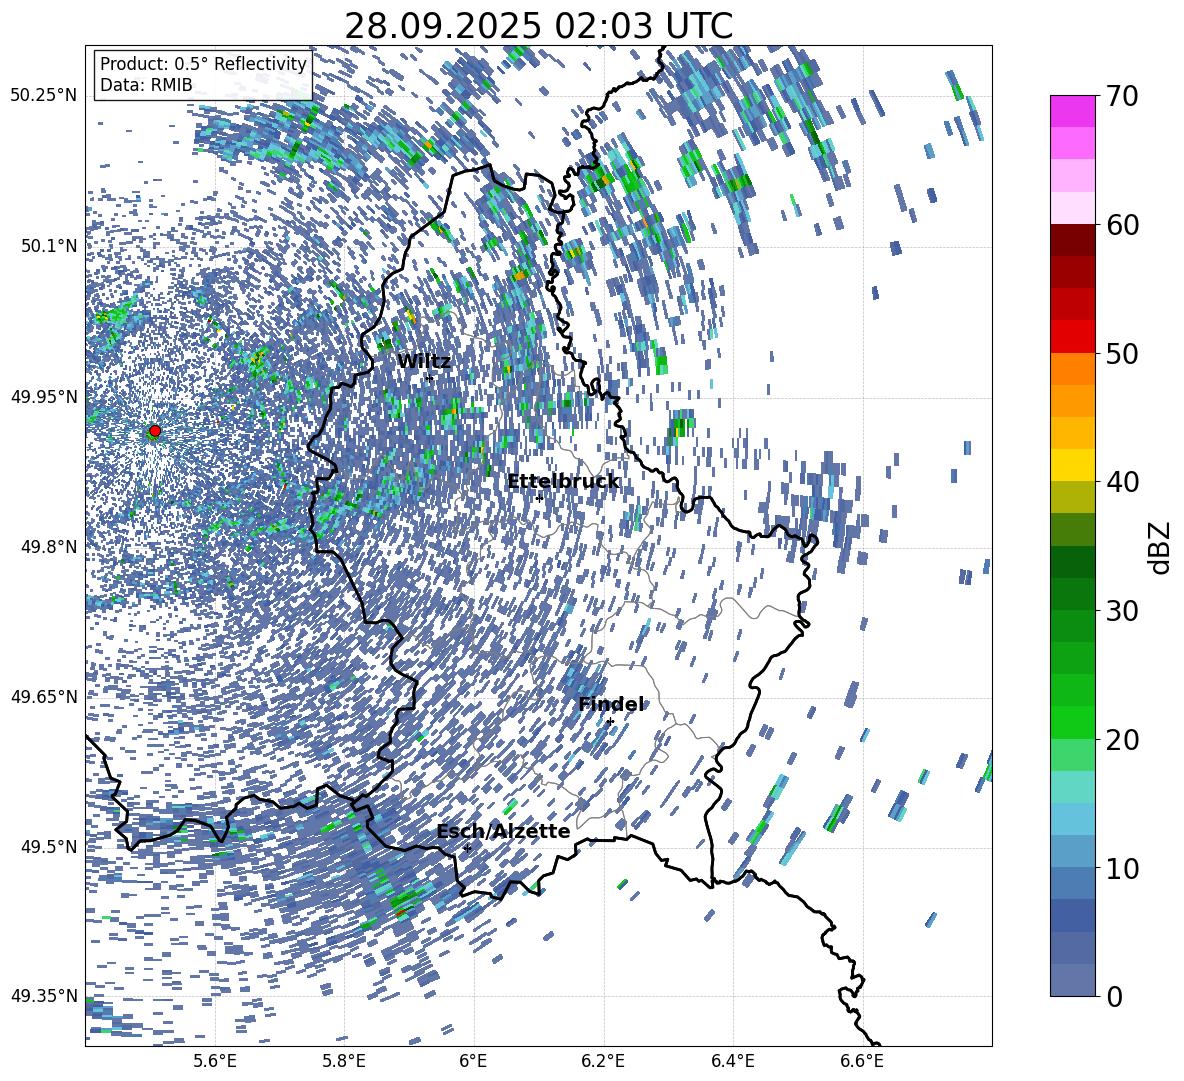Click the 5.8°E longitude label
Viewport: 1184px width, 1081px height.
344,1061
